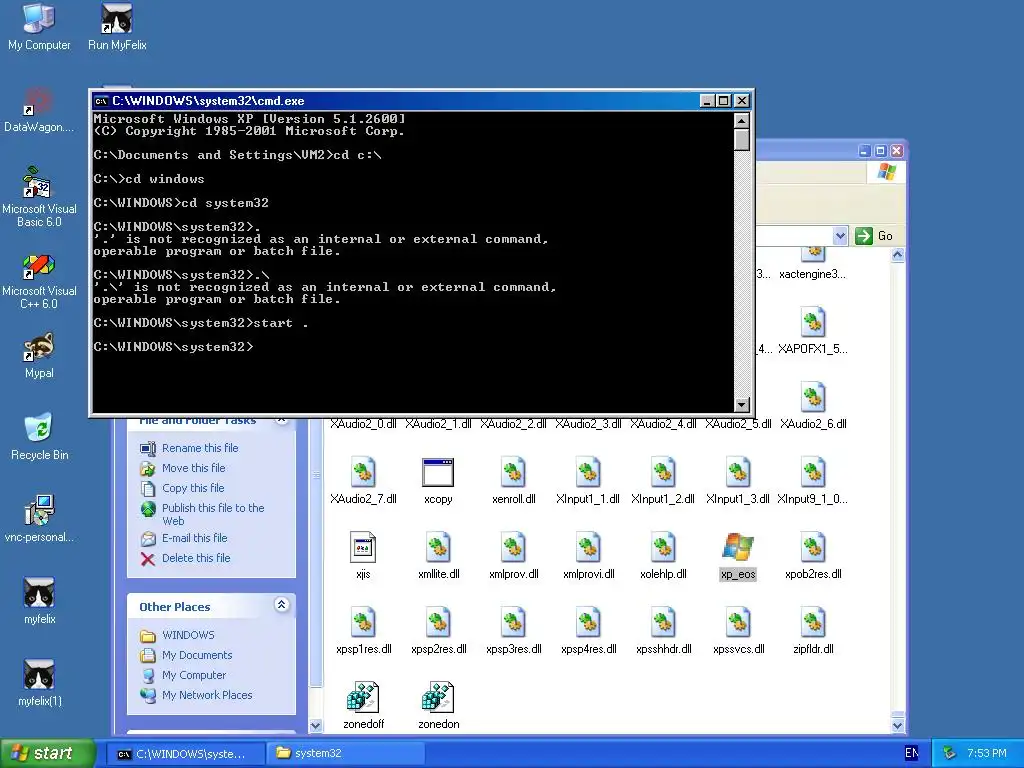The width and height of the screenshot is (1024, 768).
Task: Click cmd window scrollbar down arrow
Action: click(x=741, y=405)
